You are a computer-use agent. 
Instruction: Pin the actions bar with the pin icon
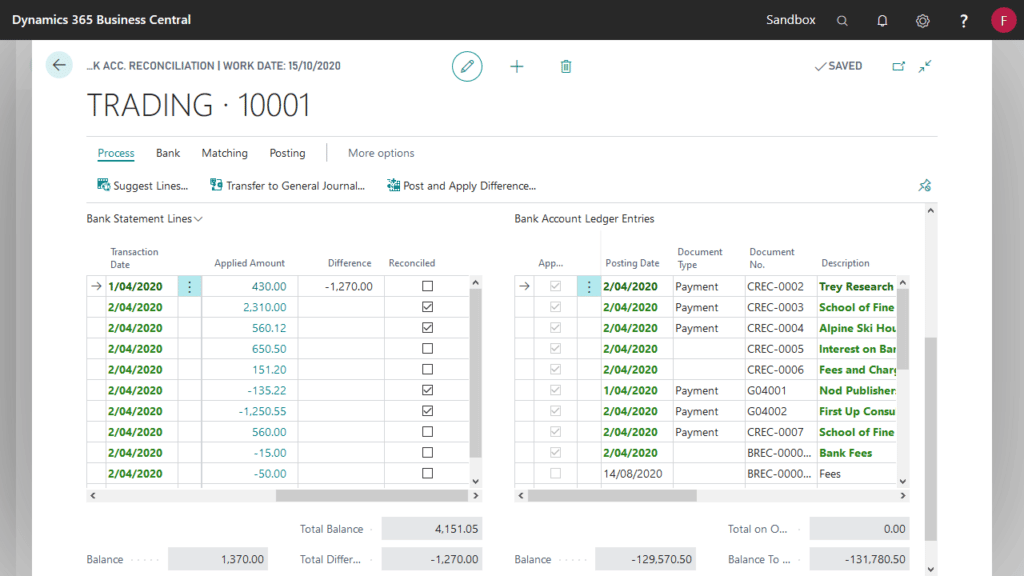[925, 185]
